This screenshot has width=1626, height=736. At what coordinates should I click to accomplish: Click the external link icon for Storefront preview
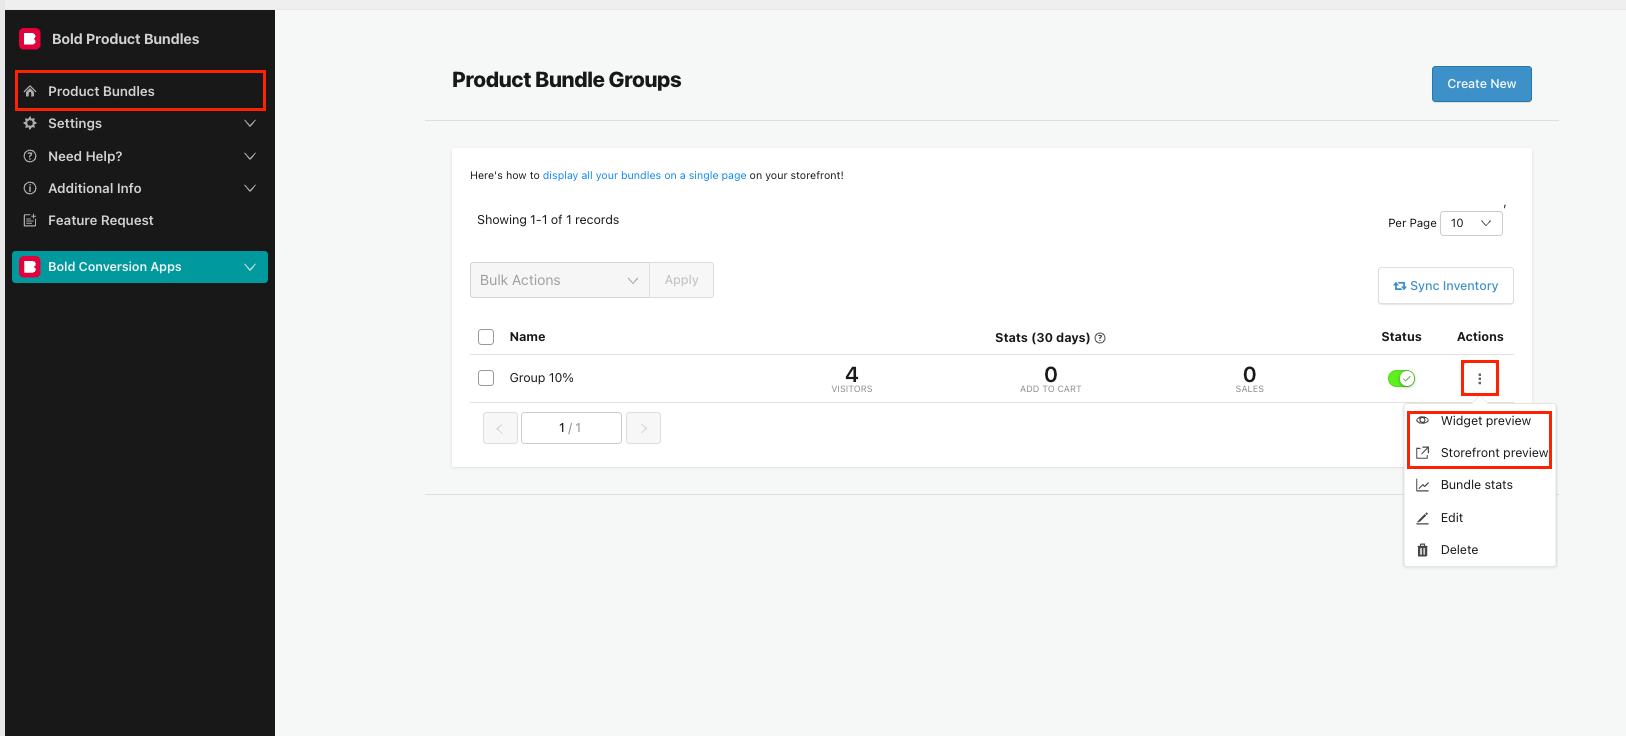click(1422, 453)
